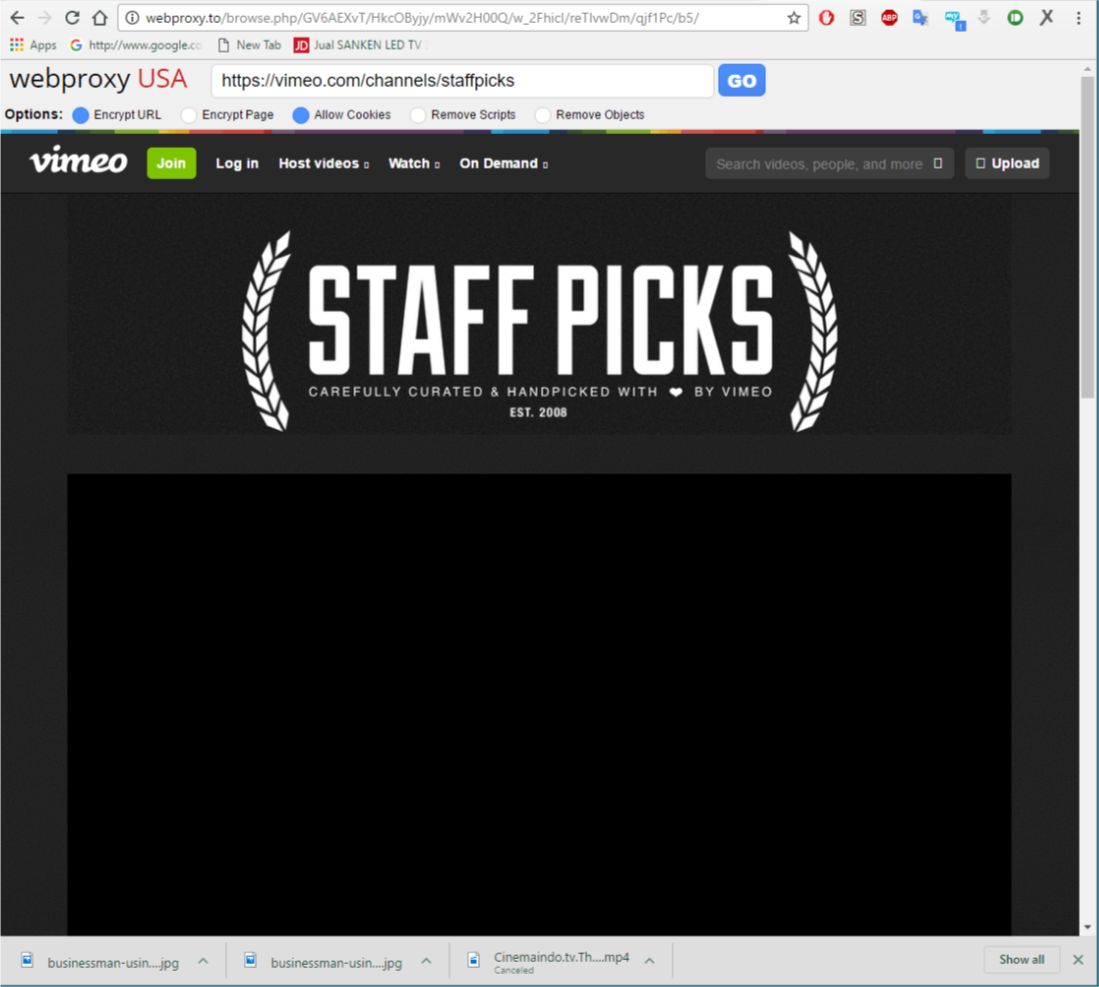The height and width of the screenshot is (987, 1099).
Task: Expand options for first businessman jpg download
Action: (x=203, y=961)
